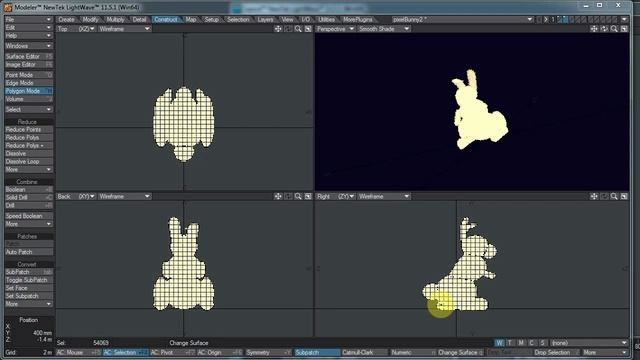
Task: Click Auto Patch button
Action: point(29,252)
